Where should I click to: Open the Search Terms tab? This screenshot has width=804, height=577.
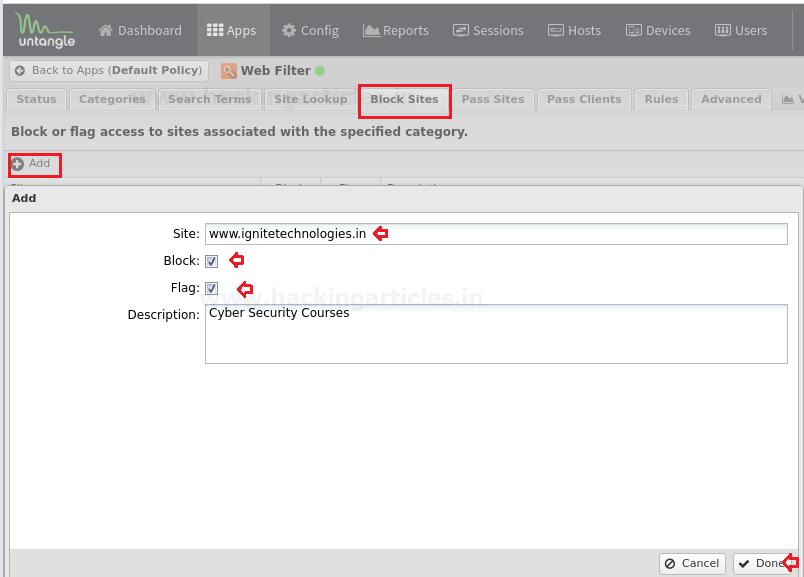210,100
